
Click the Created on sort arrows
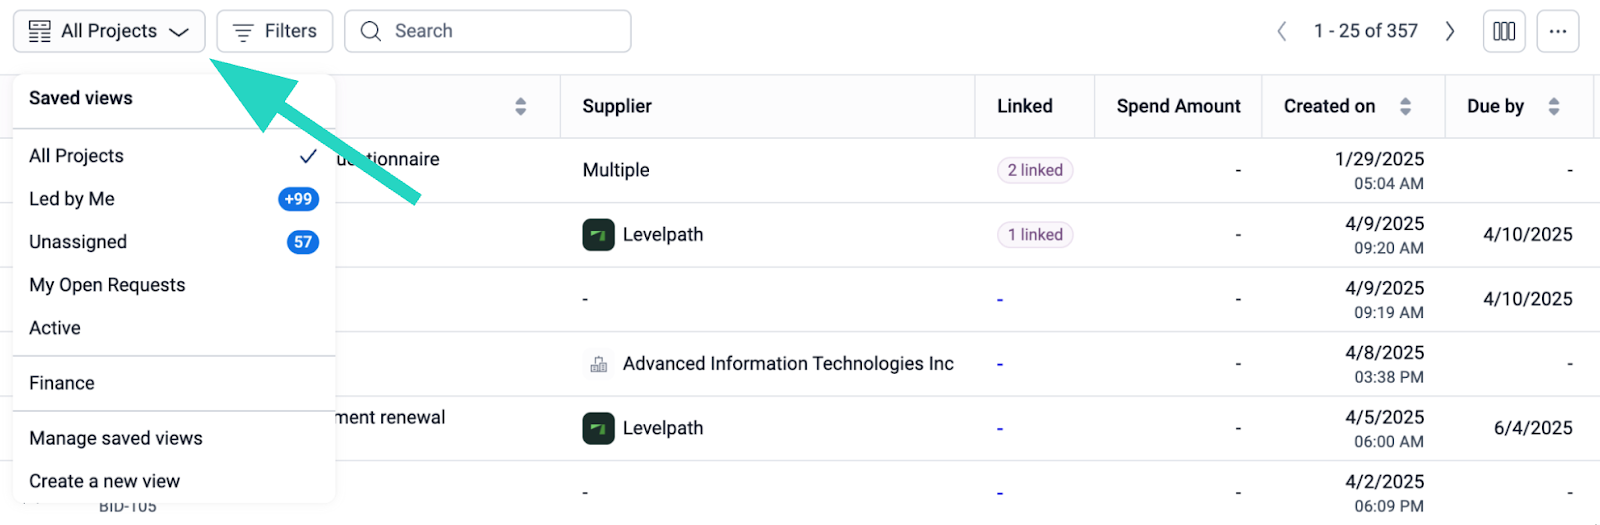pyautogui.click(x=1405, y=106)
